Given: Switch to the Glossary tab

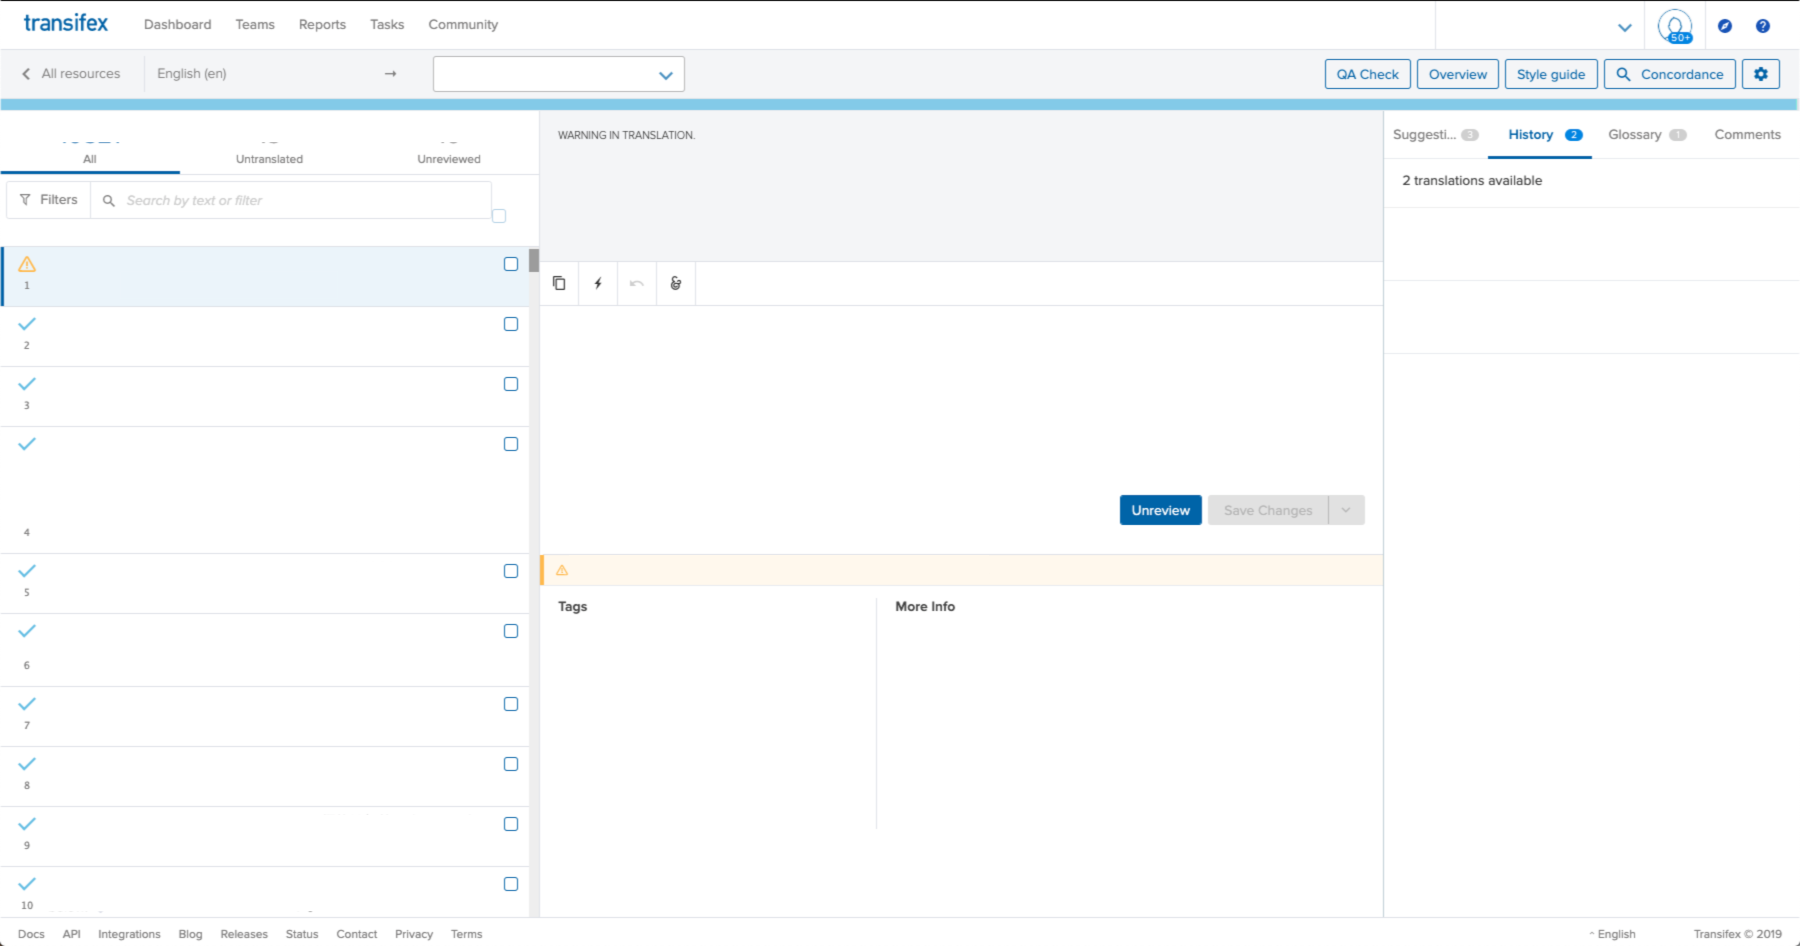Looking at the screenshot, I should pos(1637,134).
